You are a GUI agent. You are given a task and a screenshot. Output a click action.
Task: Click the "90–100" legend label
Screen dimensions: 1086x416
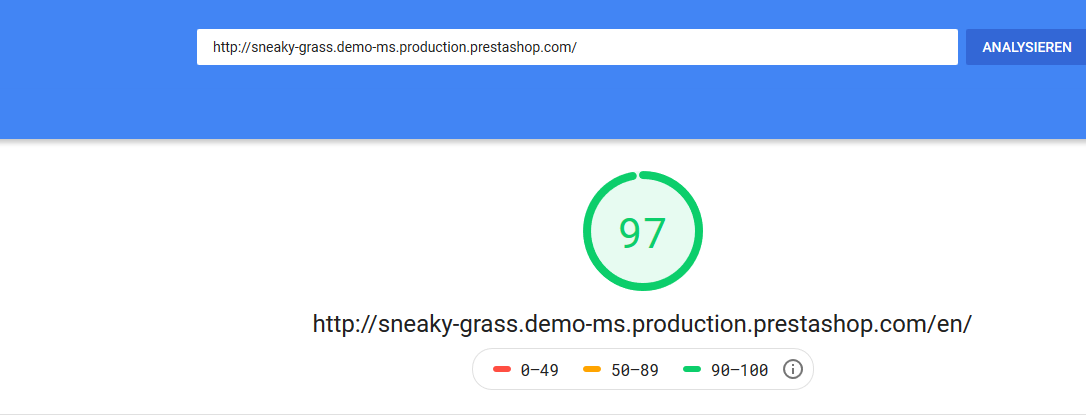click(x=739, y=370)
